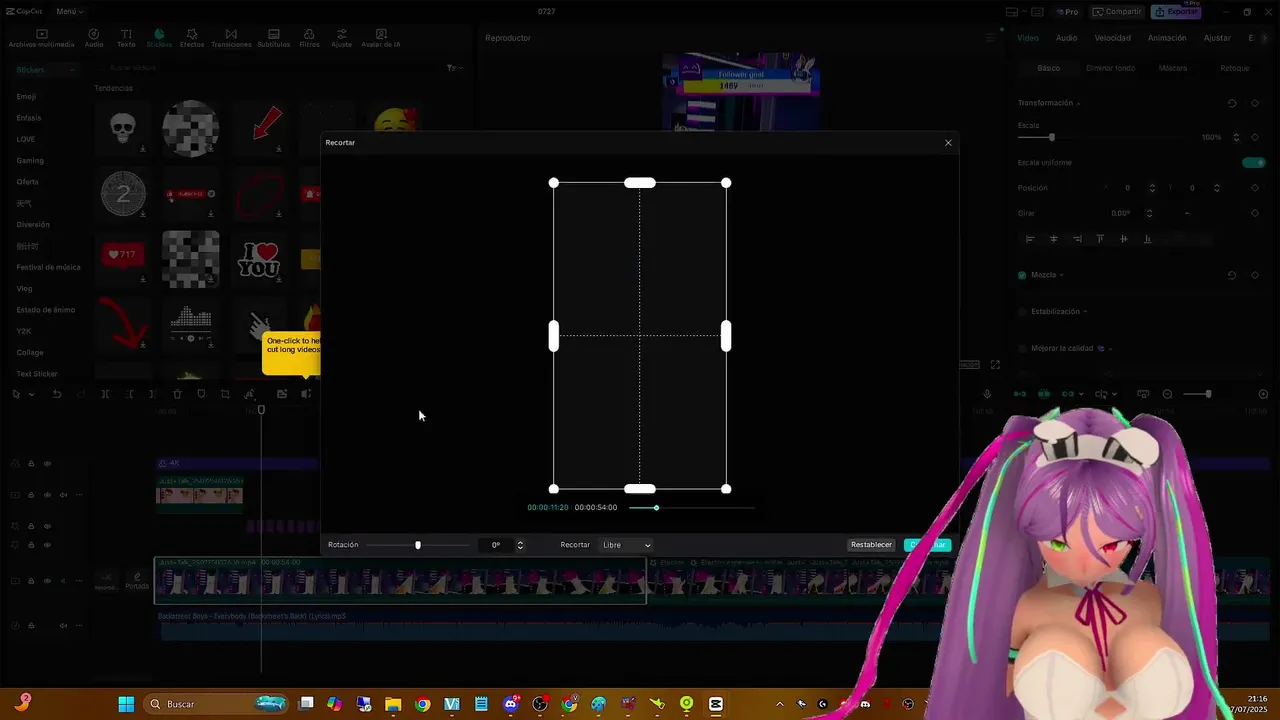Click the timeline zoom-out magnifier icon

point(1167,394)
